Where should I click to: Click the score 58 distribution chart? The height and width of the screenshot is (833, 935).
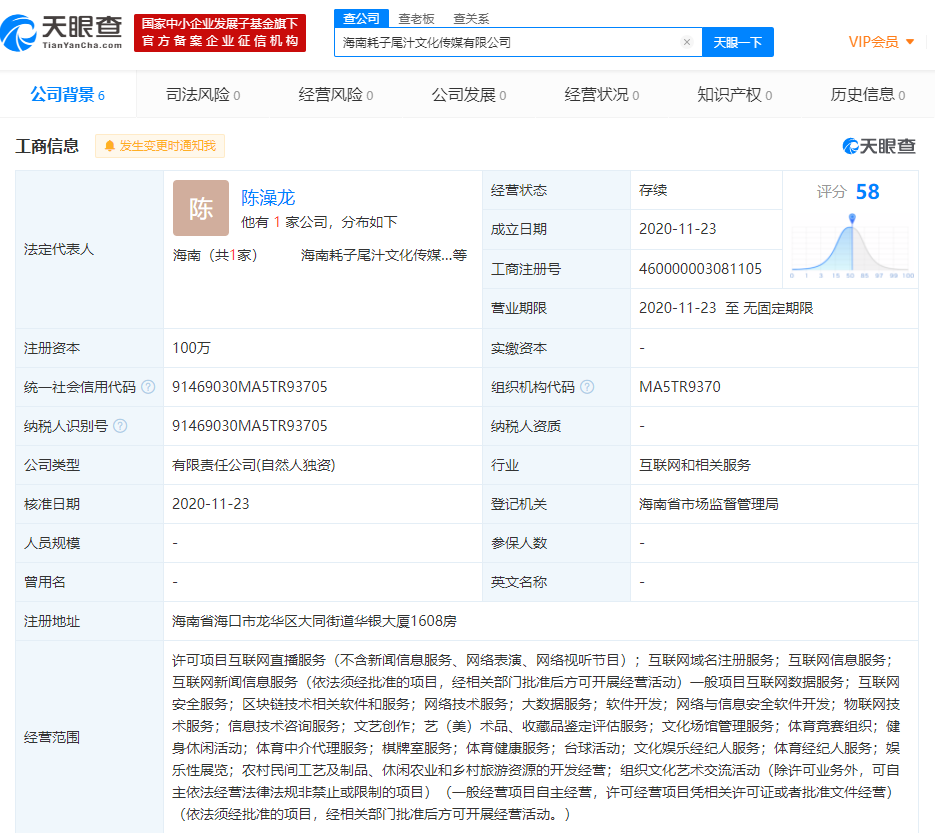[x=852, y=246]
